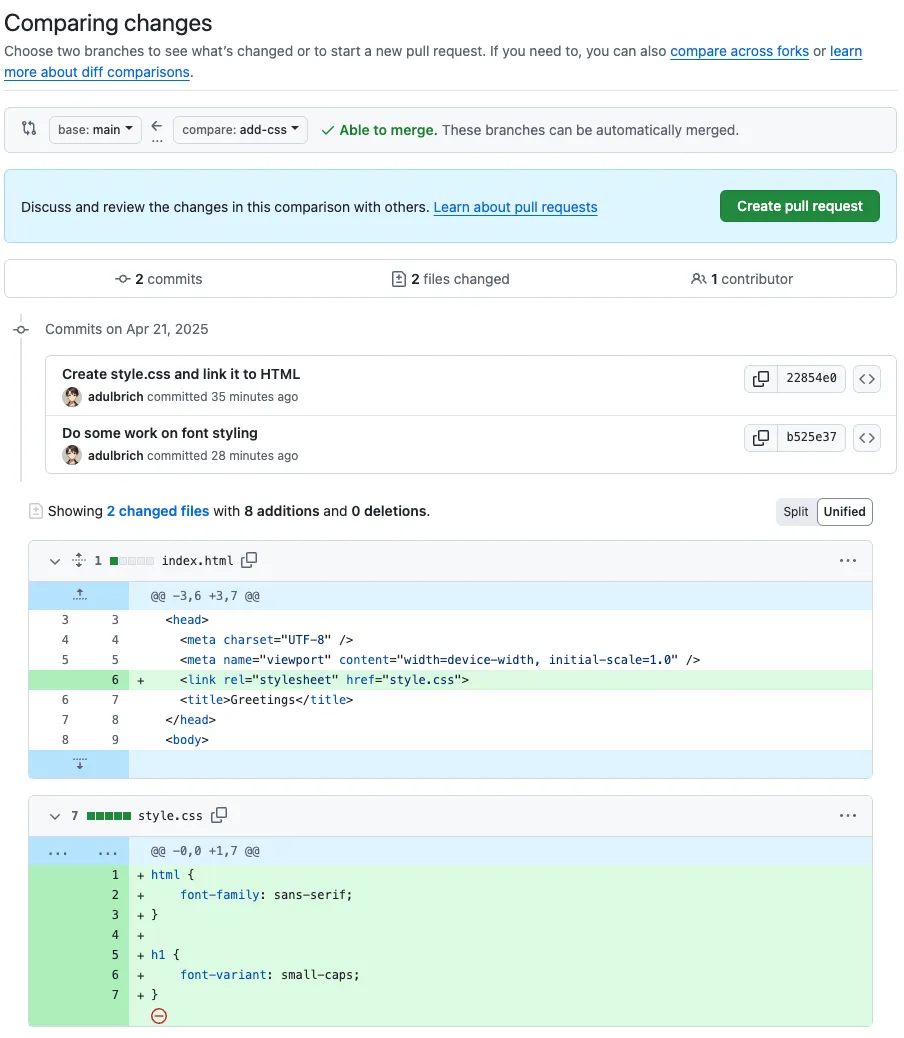
Task: Expand lines below in index.html diff
Action: click(x=79, y=763)
